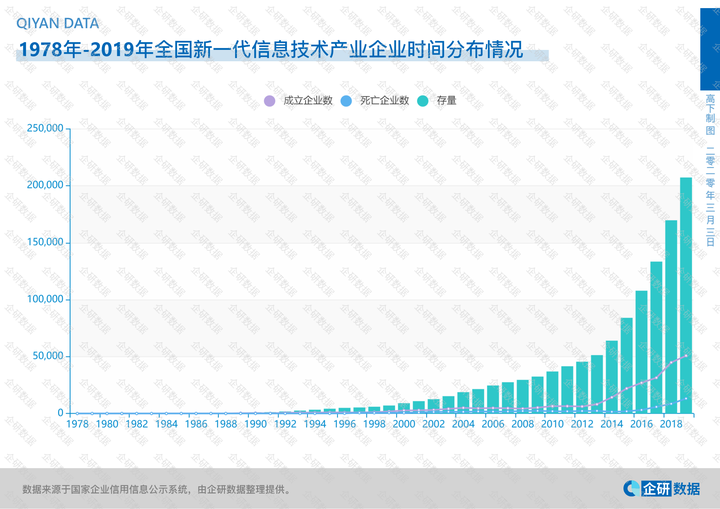
Task: Select the 2016 teal bar
Action: click(641, 351)
